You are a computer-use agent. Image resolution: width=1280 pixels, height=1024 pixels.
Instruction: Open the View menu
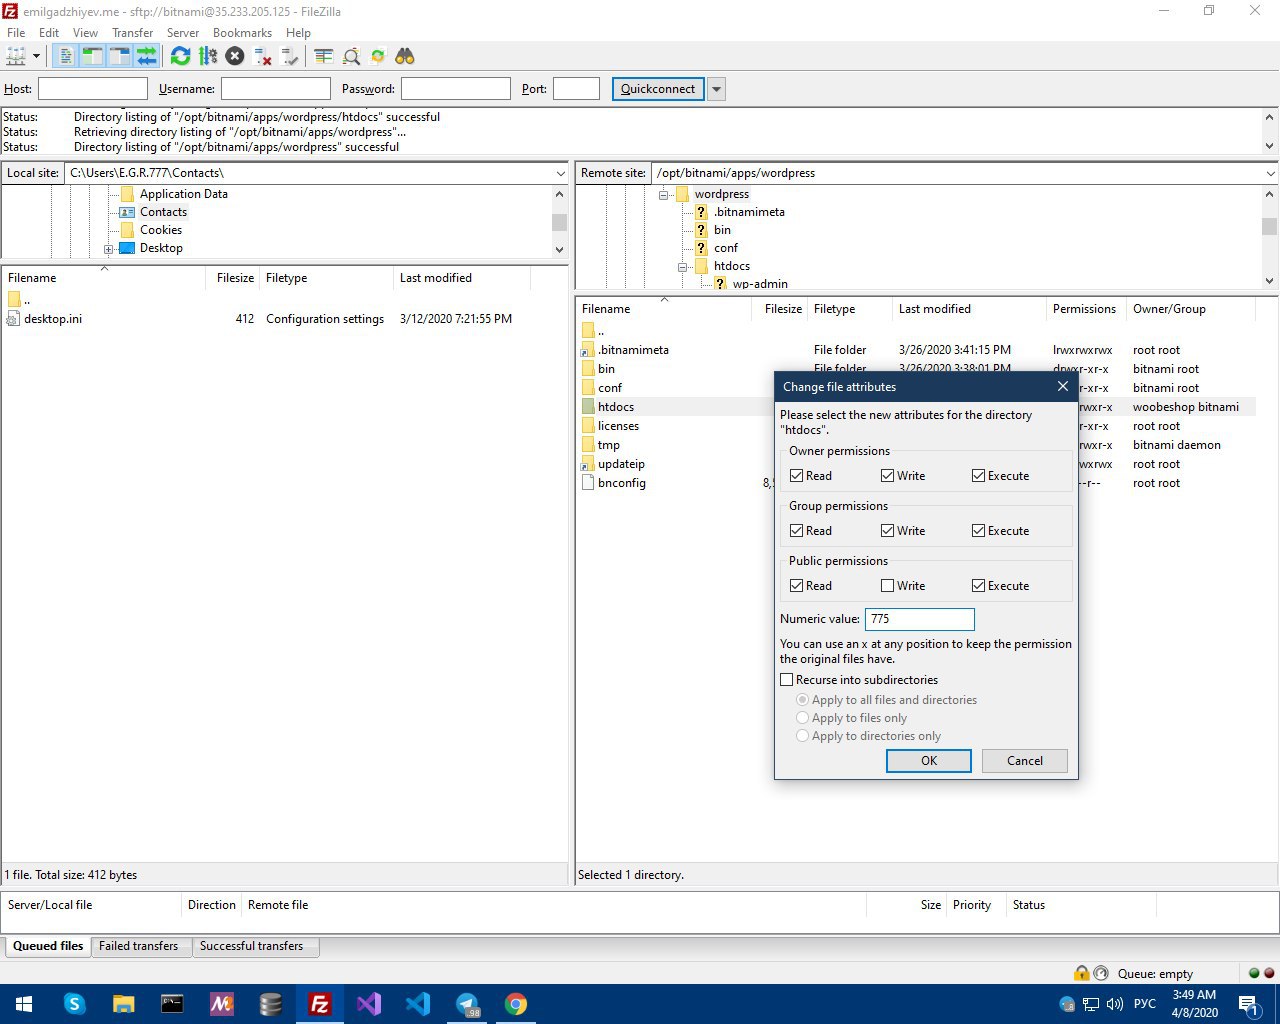pos(85,33)
